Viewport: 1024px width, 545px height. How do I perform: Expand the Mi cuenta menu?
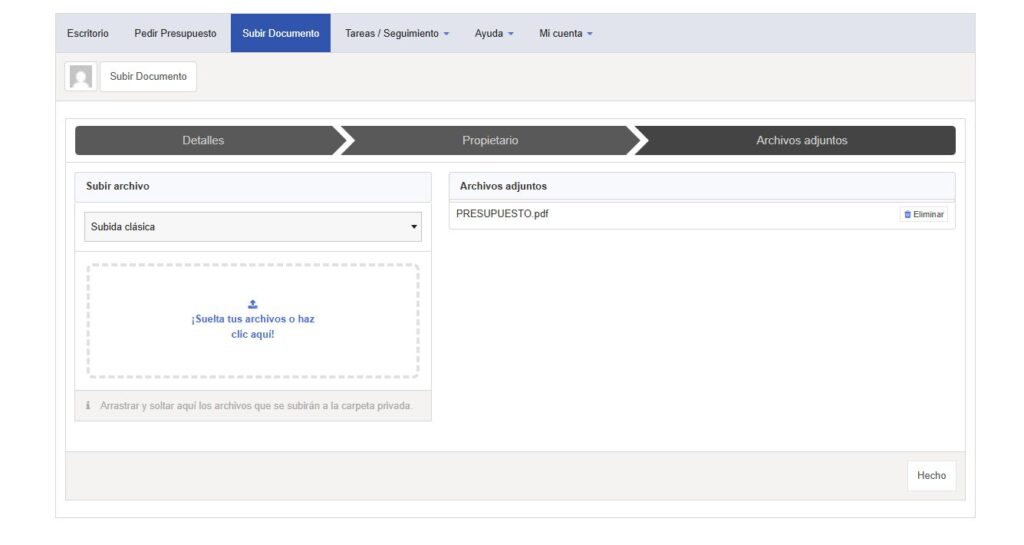click(566, 33)
